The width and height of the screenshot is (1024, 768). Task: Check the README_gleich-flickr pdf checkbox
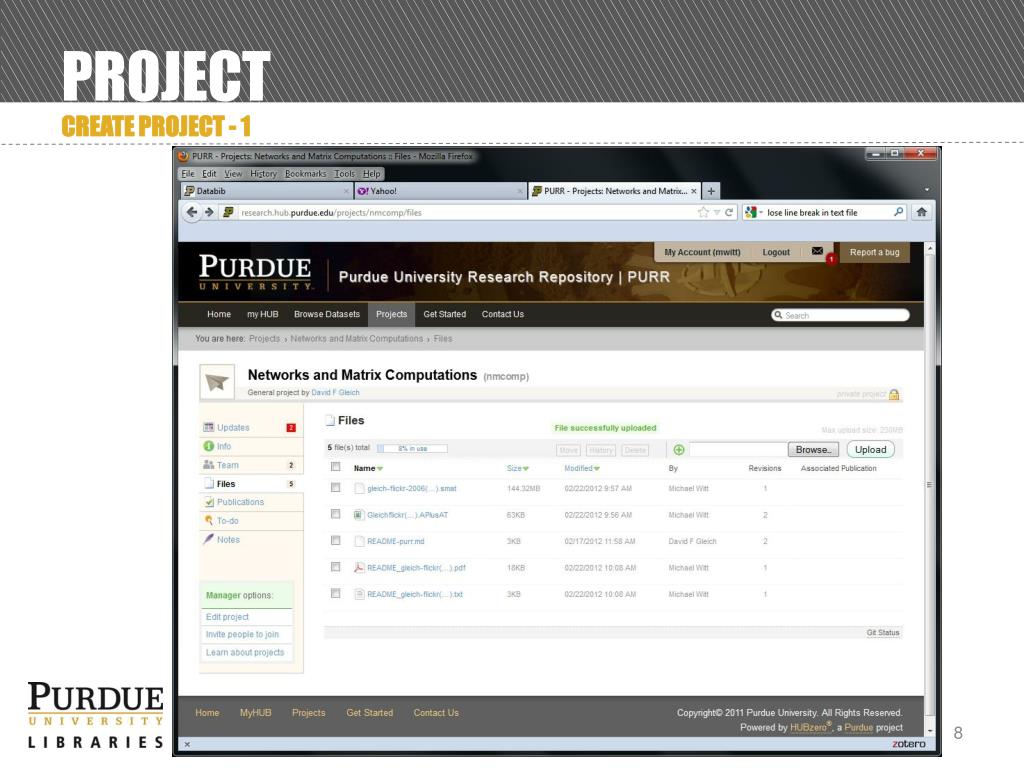(336, 567)
